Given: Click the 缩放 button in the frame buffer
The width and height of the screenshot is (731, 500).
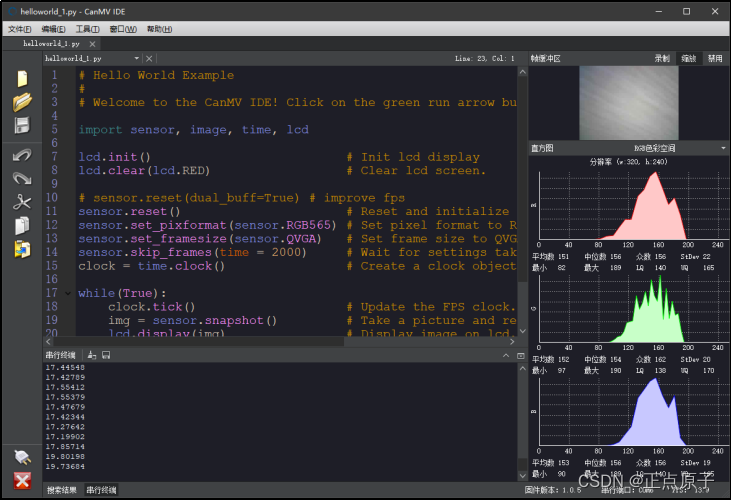Looking at the screenshot, I should [x=689, y=58].
